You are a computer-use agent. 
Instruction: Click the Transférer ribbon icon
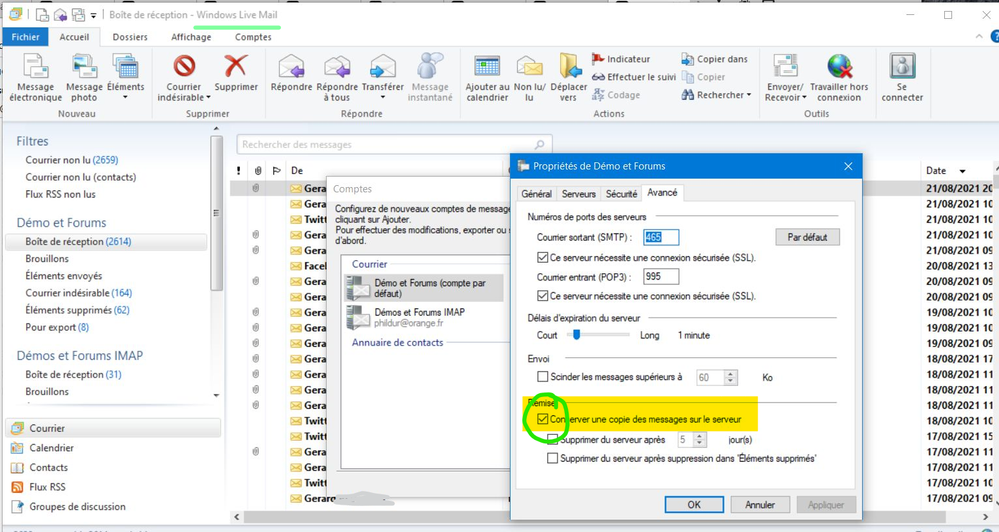click(382, 67)
